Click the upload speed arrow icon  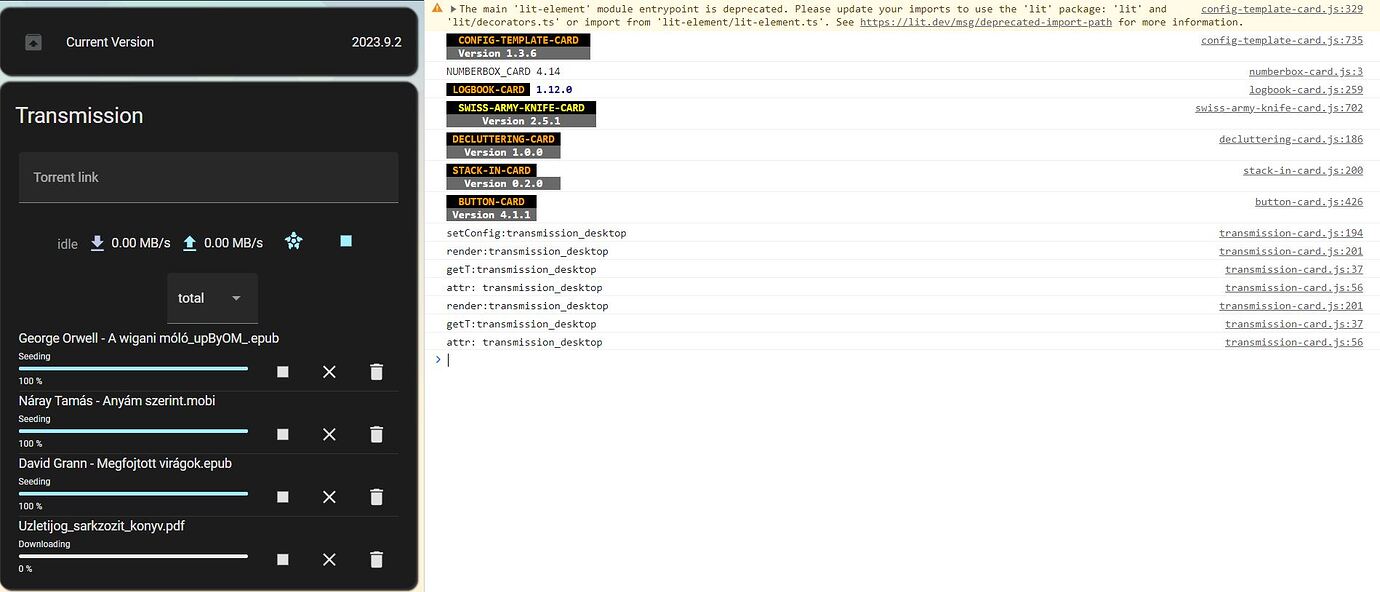(x=190, y=243)
